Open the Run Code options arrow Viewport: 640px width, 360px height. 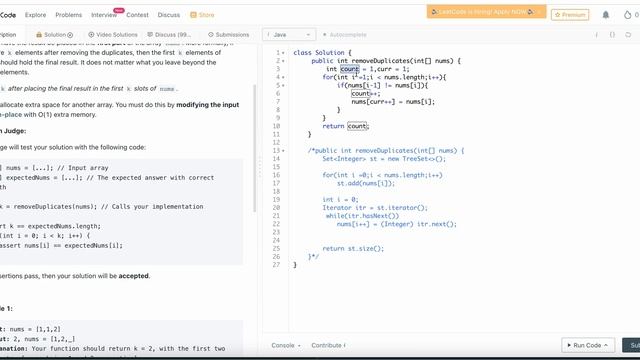point(606,345)
